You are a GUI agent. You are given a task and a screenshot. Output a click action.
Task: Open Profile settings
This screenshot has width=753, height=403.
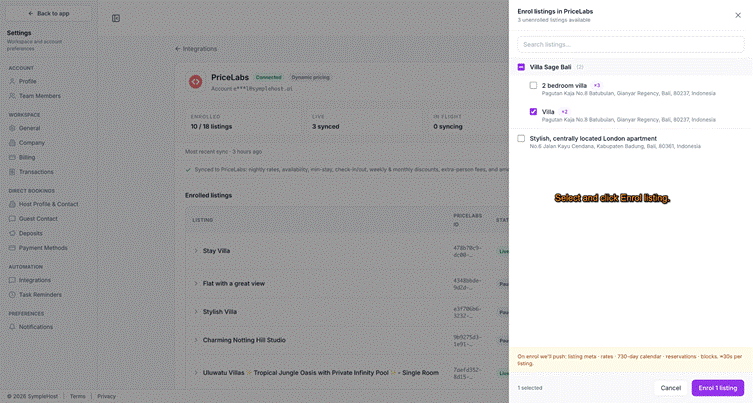(27, 82)
